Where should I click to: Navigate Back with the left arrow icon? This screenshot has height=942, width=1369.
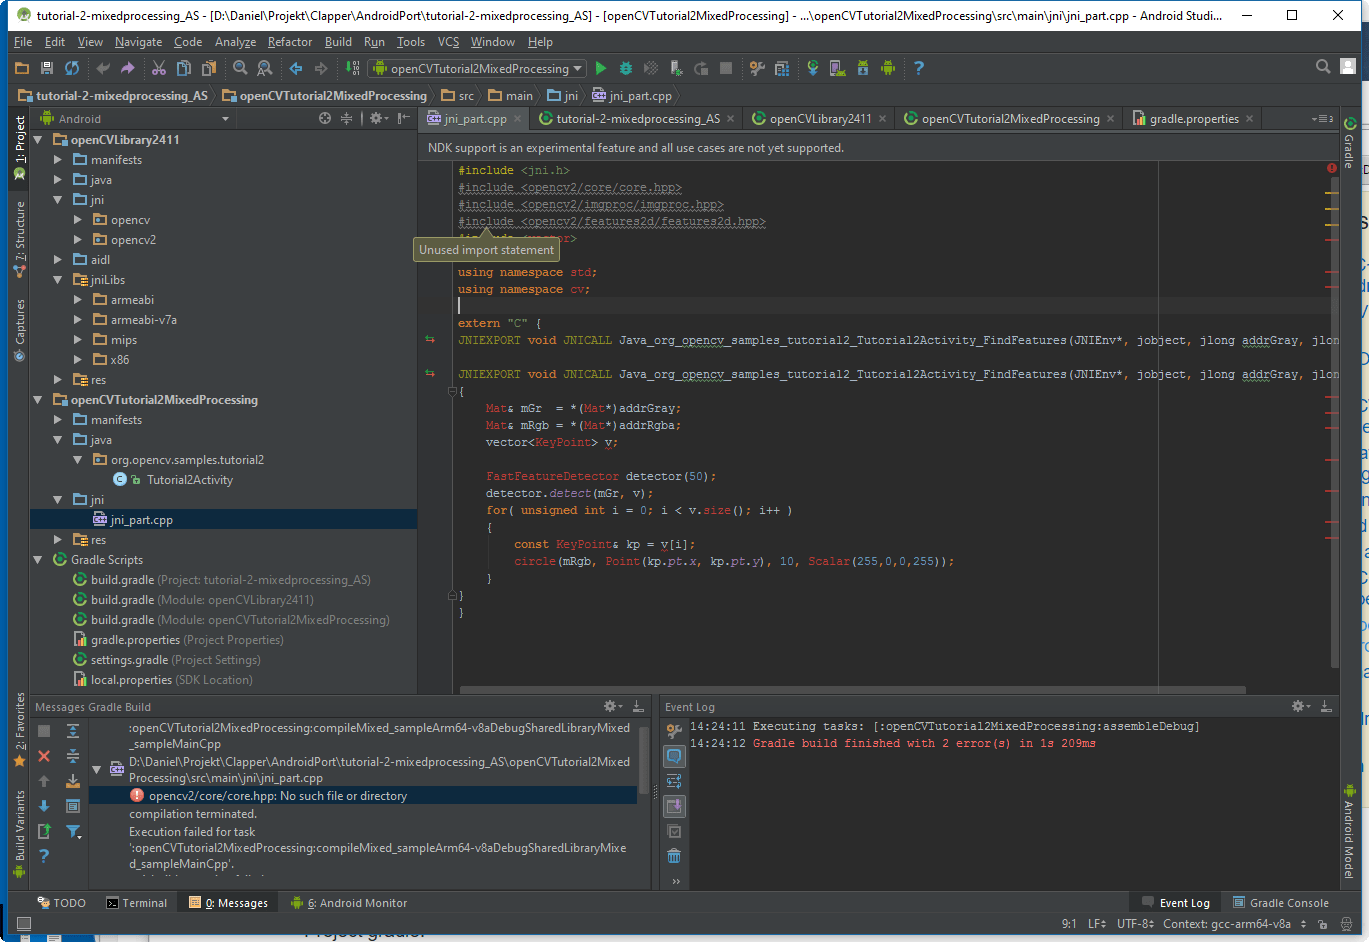pos(296,68)
